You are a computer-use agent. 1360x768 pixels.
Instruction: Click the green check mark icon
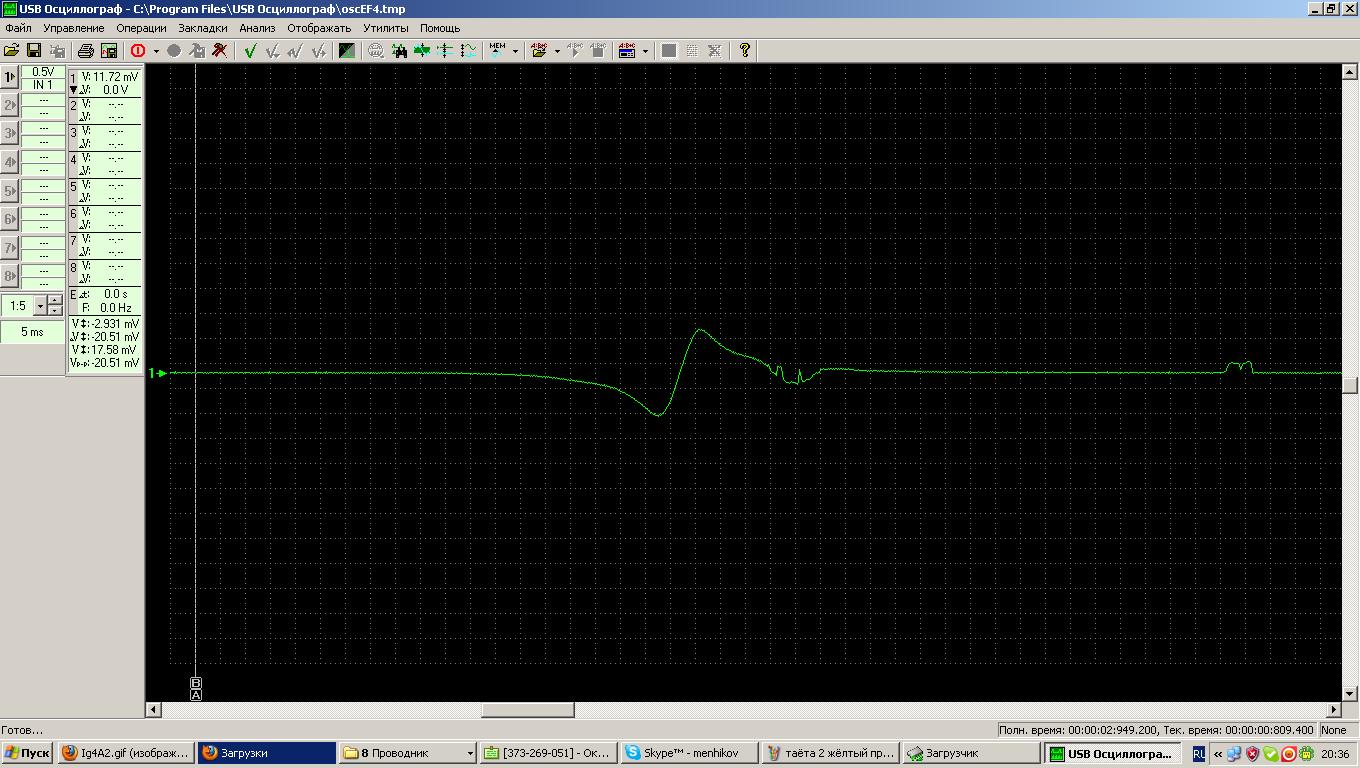click(250, 50)
